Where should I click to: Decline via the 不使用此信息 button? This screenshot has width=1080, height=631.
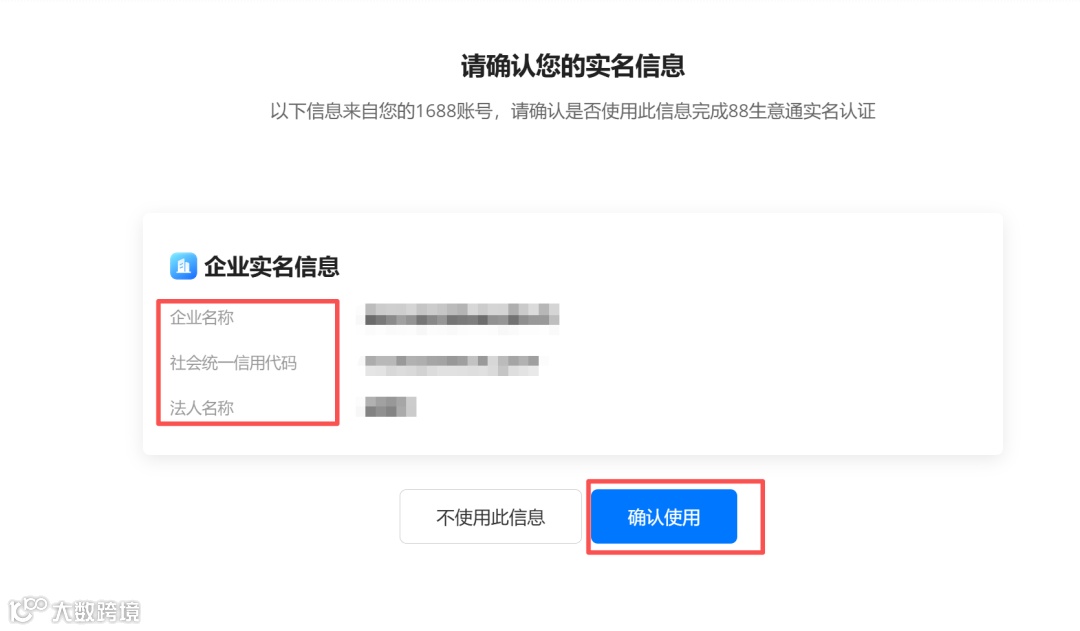(x=490, y=517)
